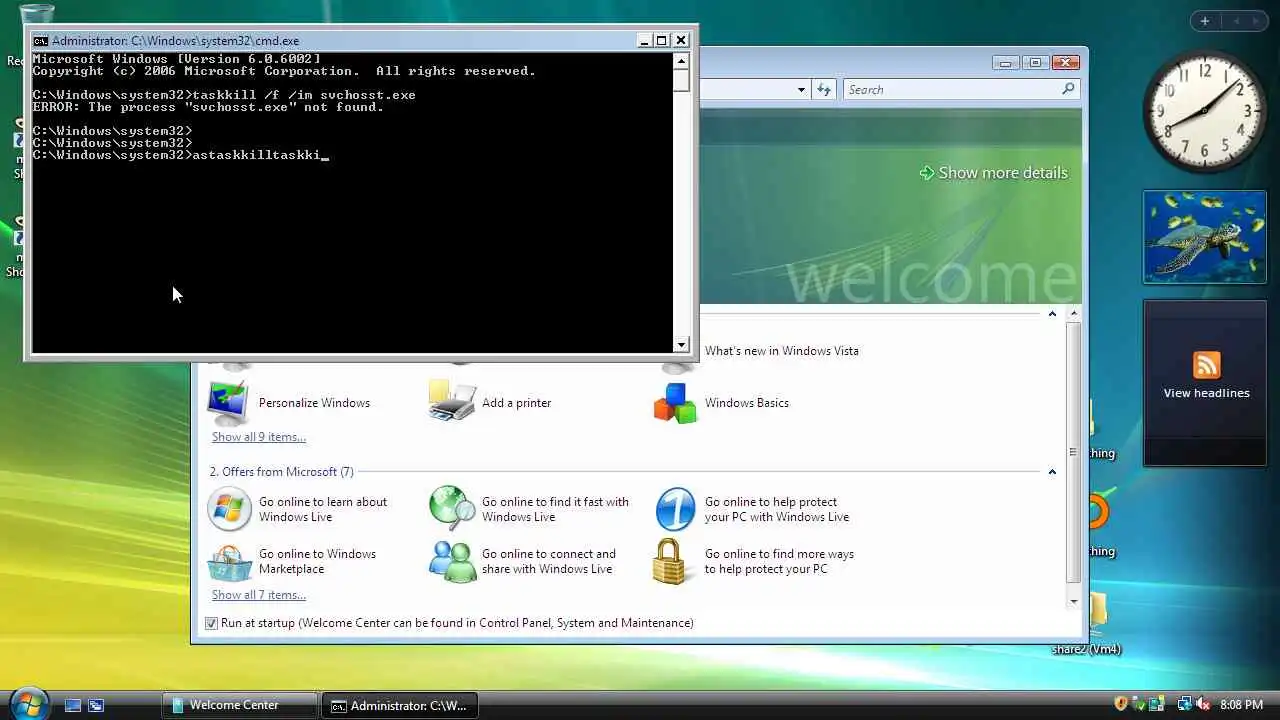Maximize the Welcome Center window

[1036, 62]
